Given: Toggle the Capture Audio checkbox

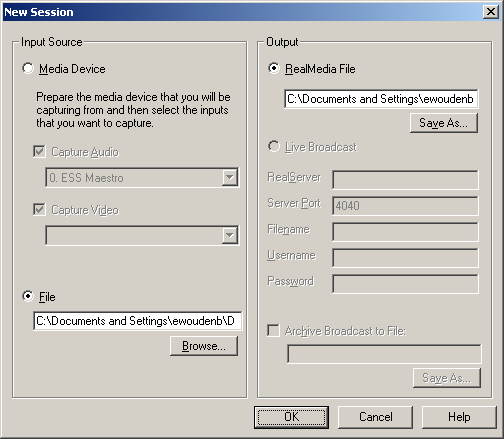Looking at the screenshot, I should point(39,152).
